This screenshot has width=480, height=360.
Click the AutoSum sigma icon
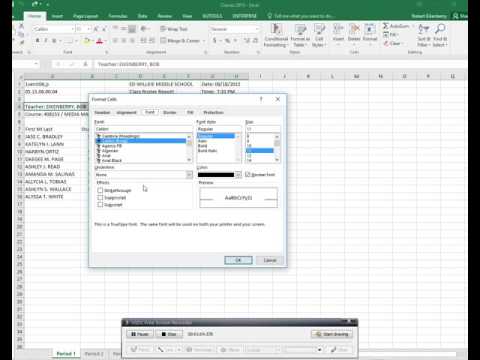386,26
